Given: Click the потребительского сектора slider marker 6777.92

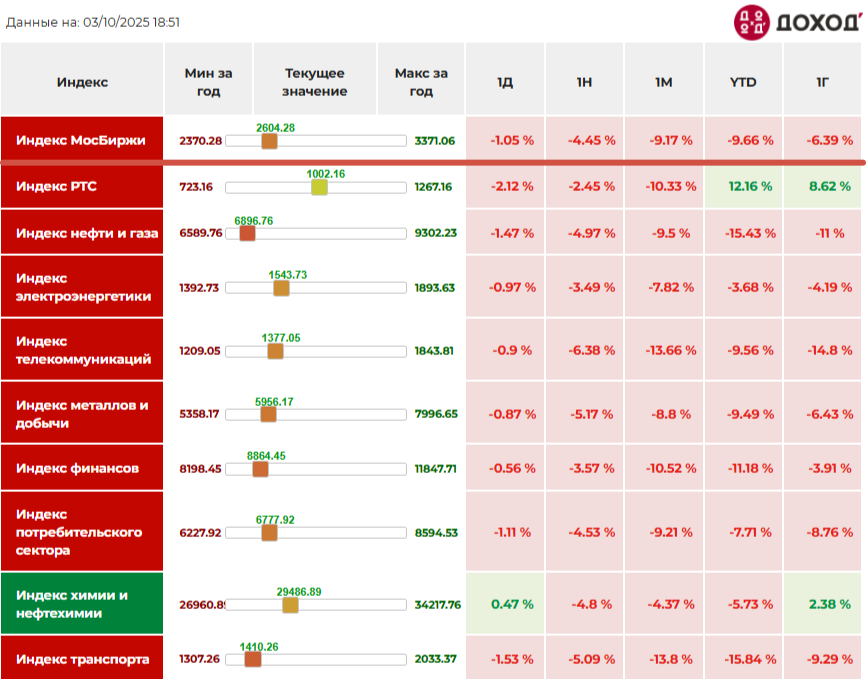Looking at the screenshot, I should click(270, 533).
